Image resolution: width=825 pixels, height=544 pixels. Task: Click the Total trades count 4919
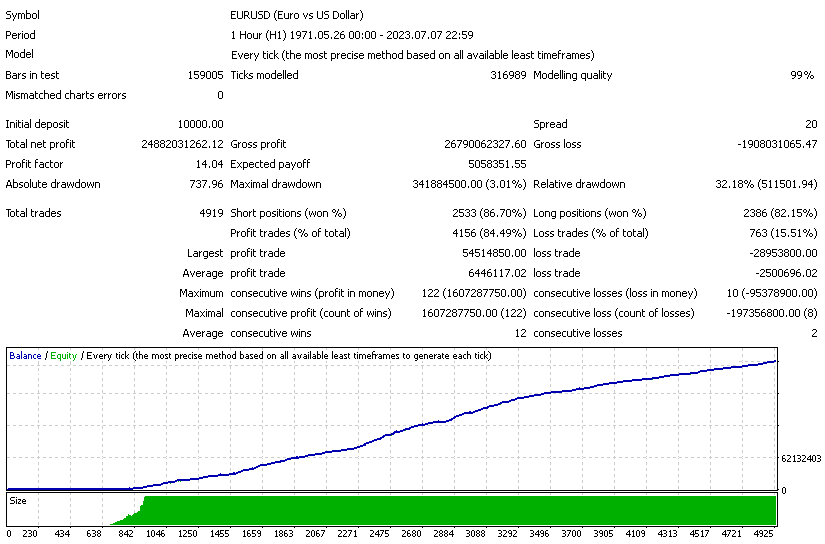coord(212,213)
